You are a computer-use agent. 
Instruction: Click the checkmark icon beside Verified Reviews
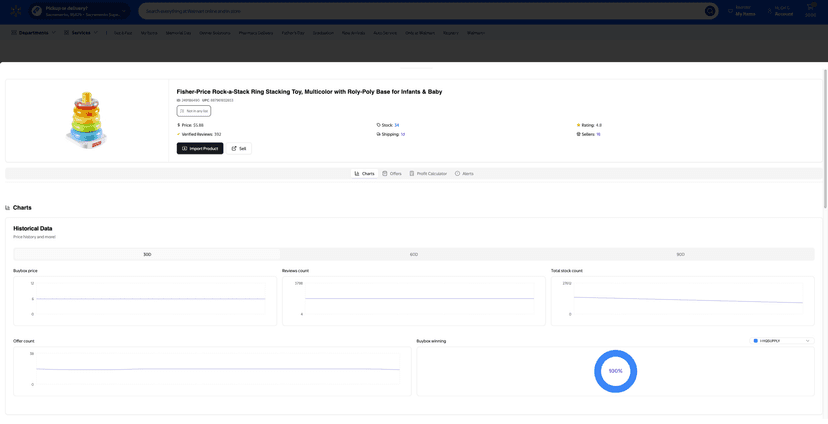pyautogui.click(x=178, y=135)
